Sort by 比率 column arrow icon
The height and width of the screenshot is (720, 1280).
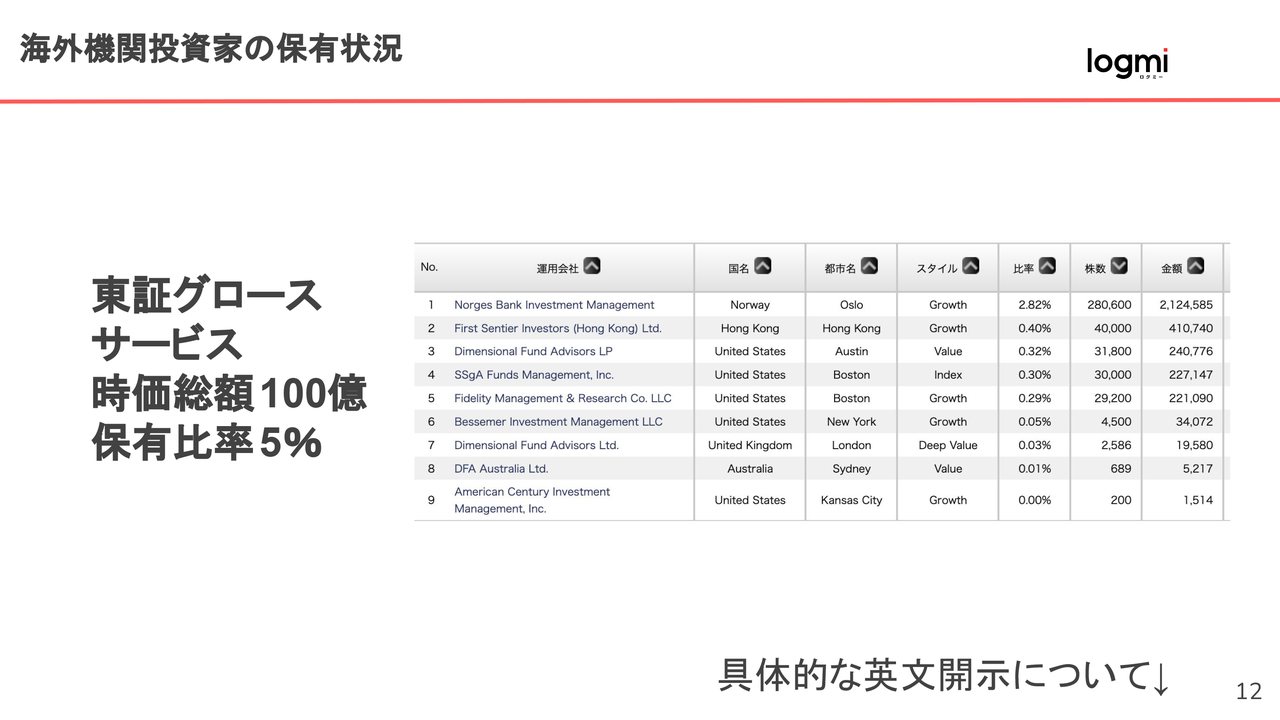pos(1047,266)
